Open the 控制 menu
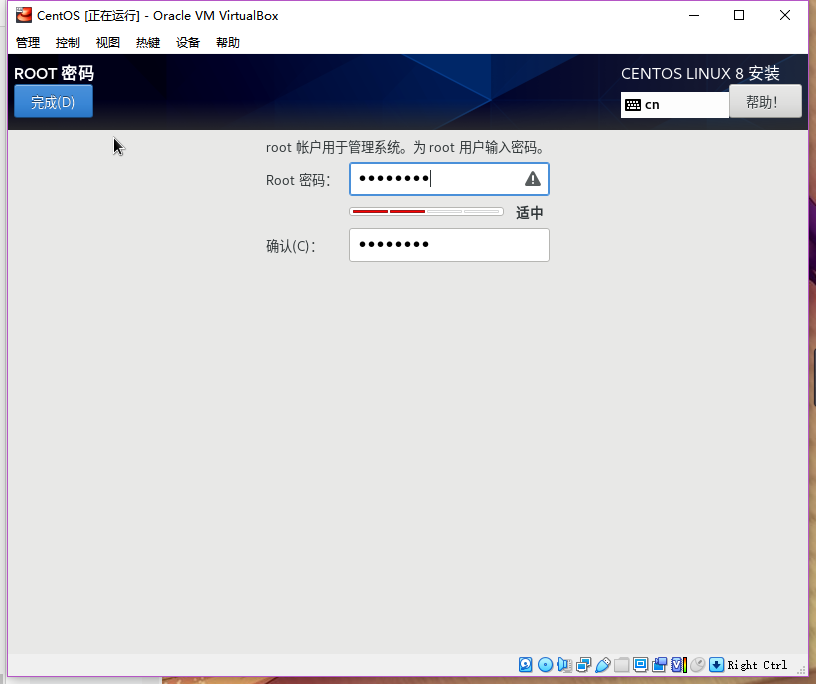The height and width of the screenshot is (684, 816). 68,43
